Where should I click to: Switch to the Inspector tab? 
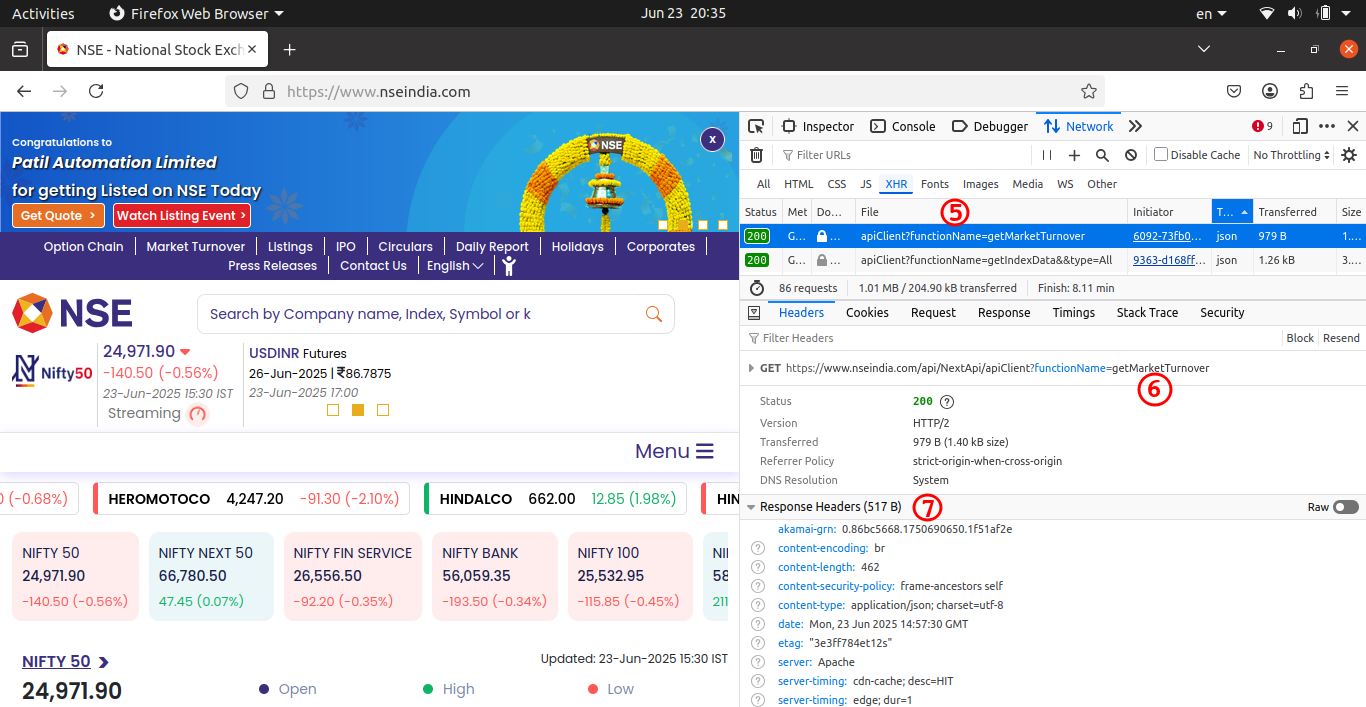[x=818, y=126]
